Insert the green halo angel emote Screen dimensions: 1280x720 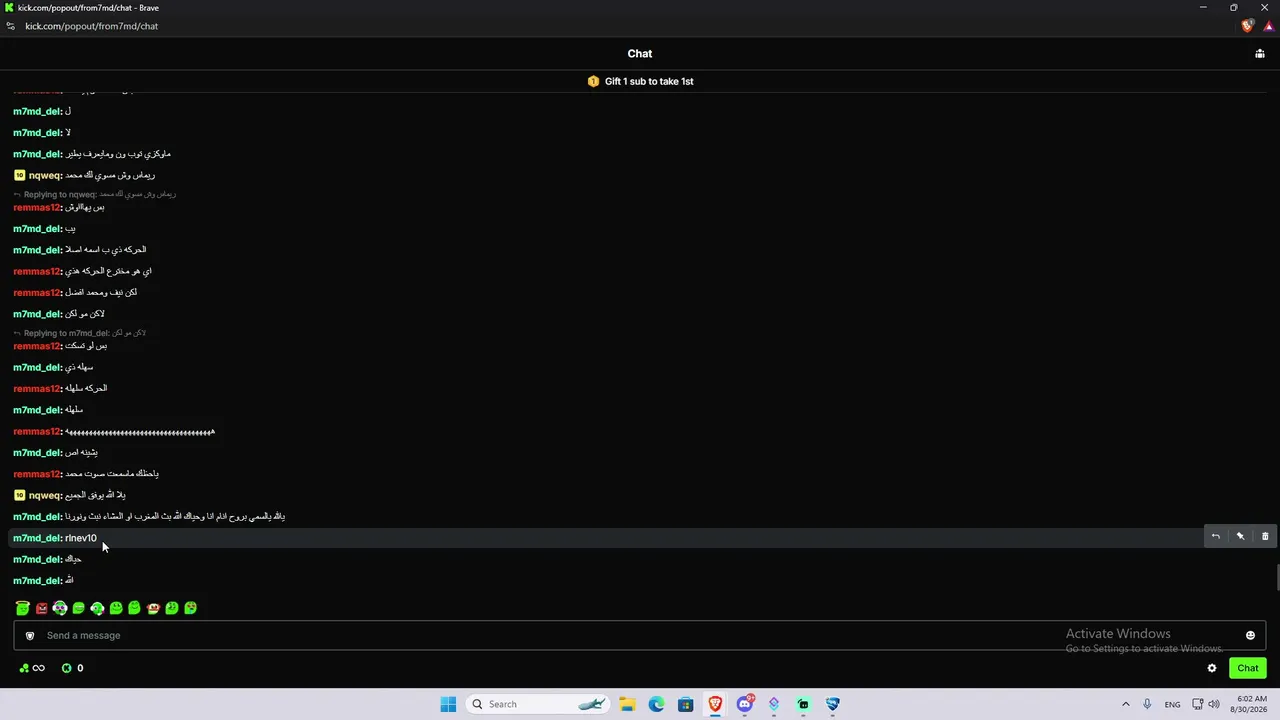(x=22, y=608)
